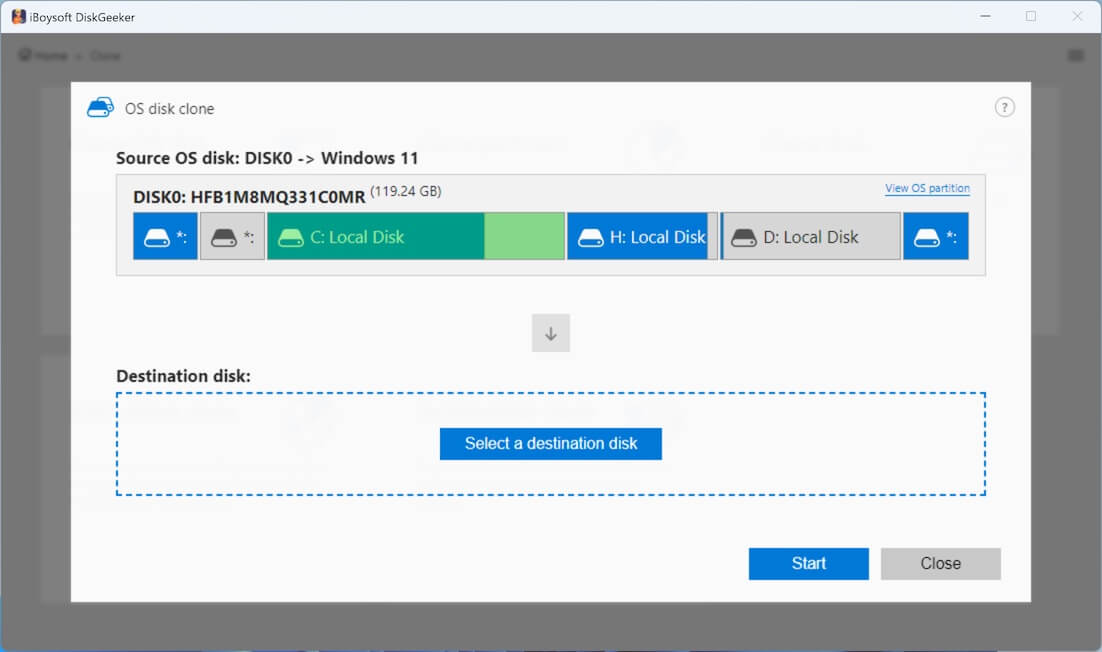Click the 119.24 GB size text
The image size is (1102, 652).
pos(406,191)
